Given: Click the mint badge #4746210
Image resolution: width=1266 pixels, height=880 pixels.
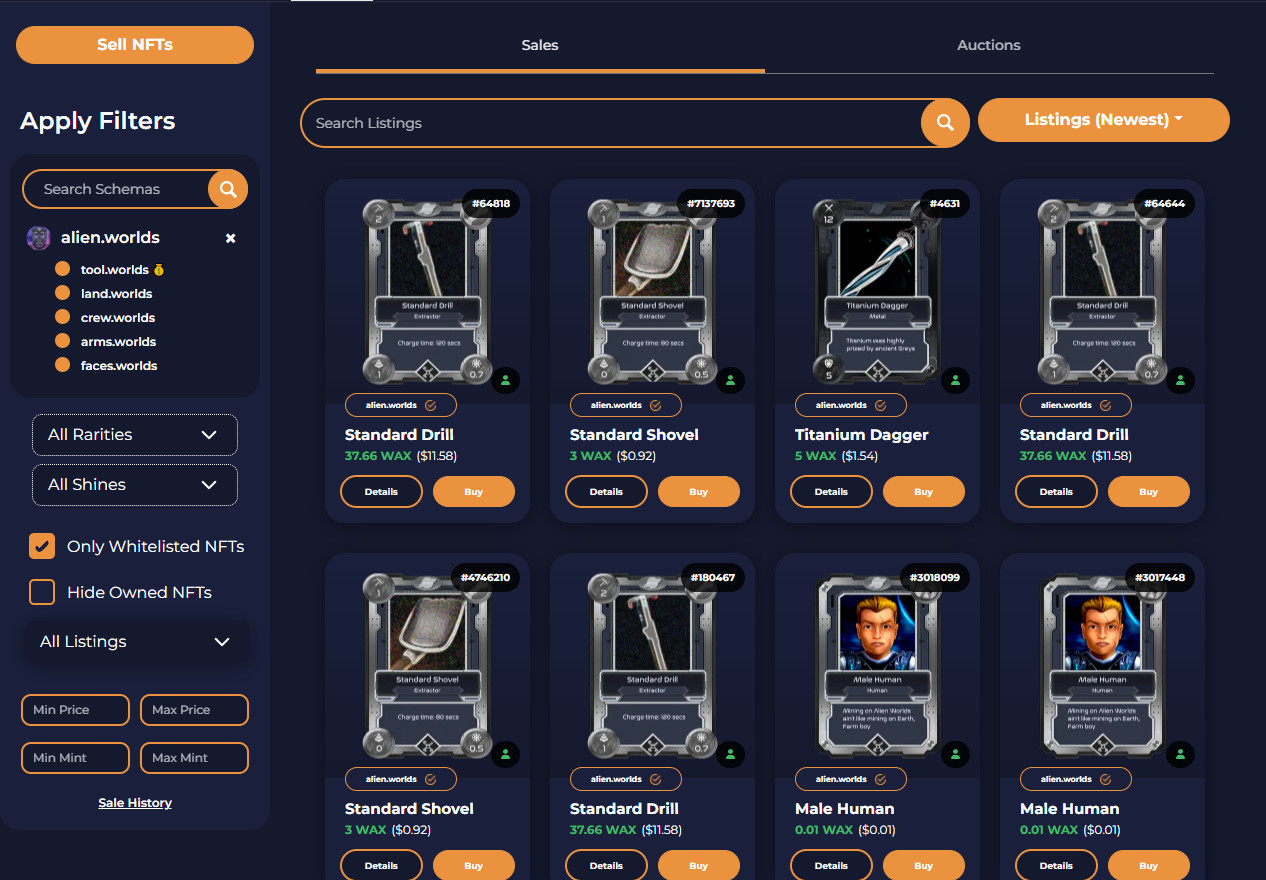Looking at the screenshot, I should coord(485,577).
